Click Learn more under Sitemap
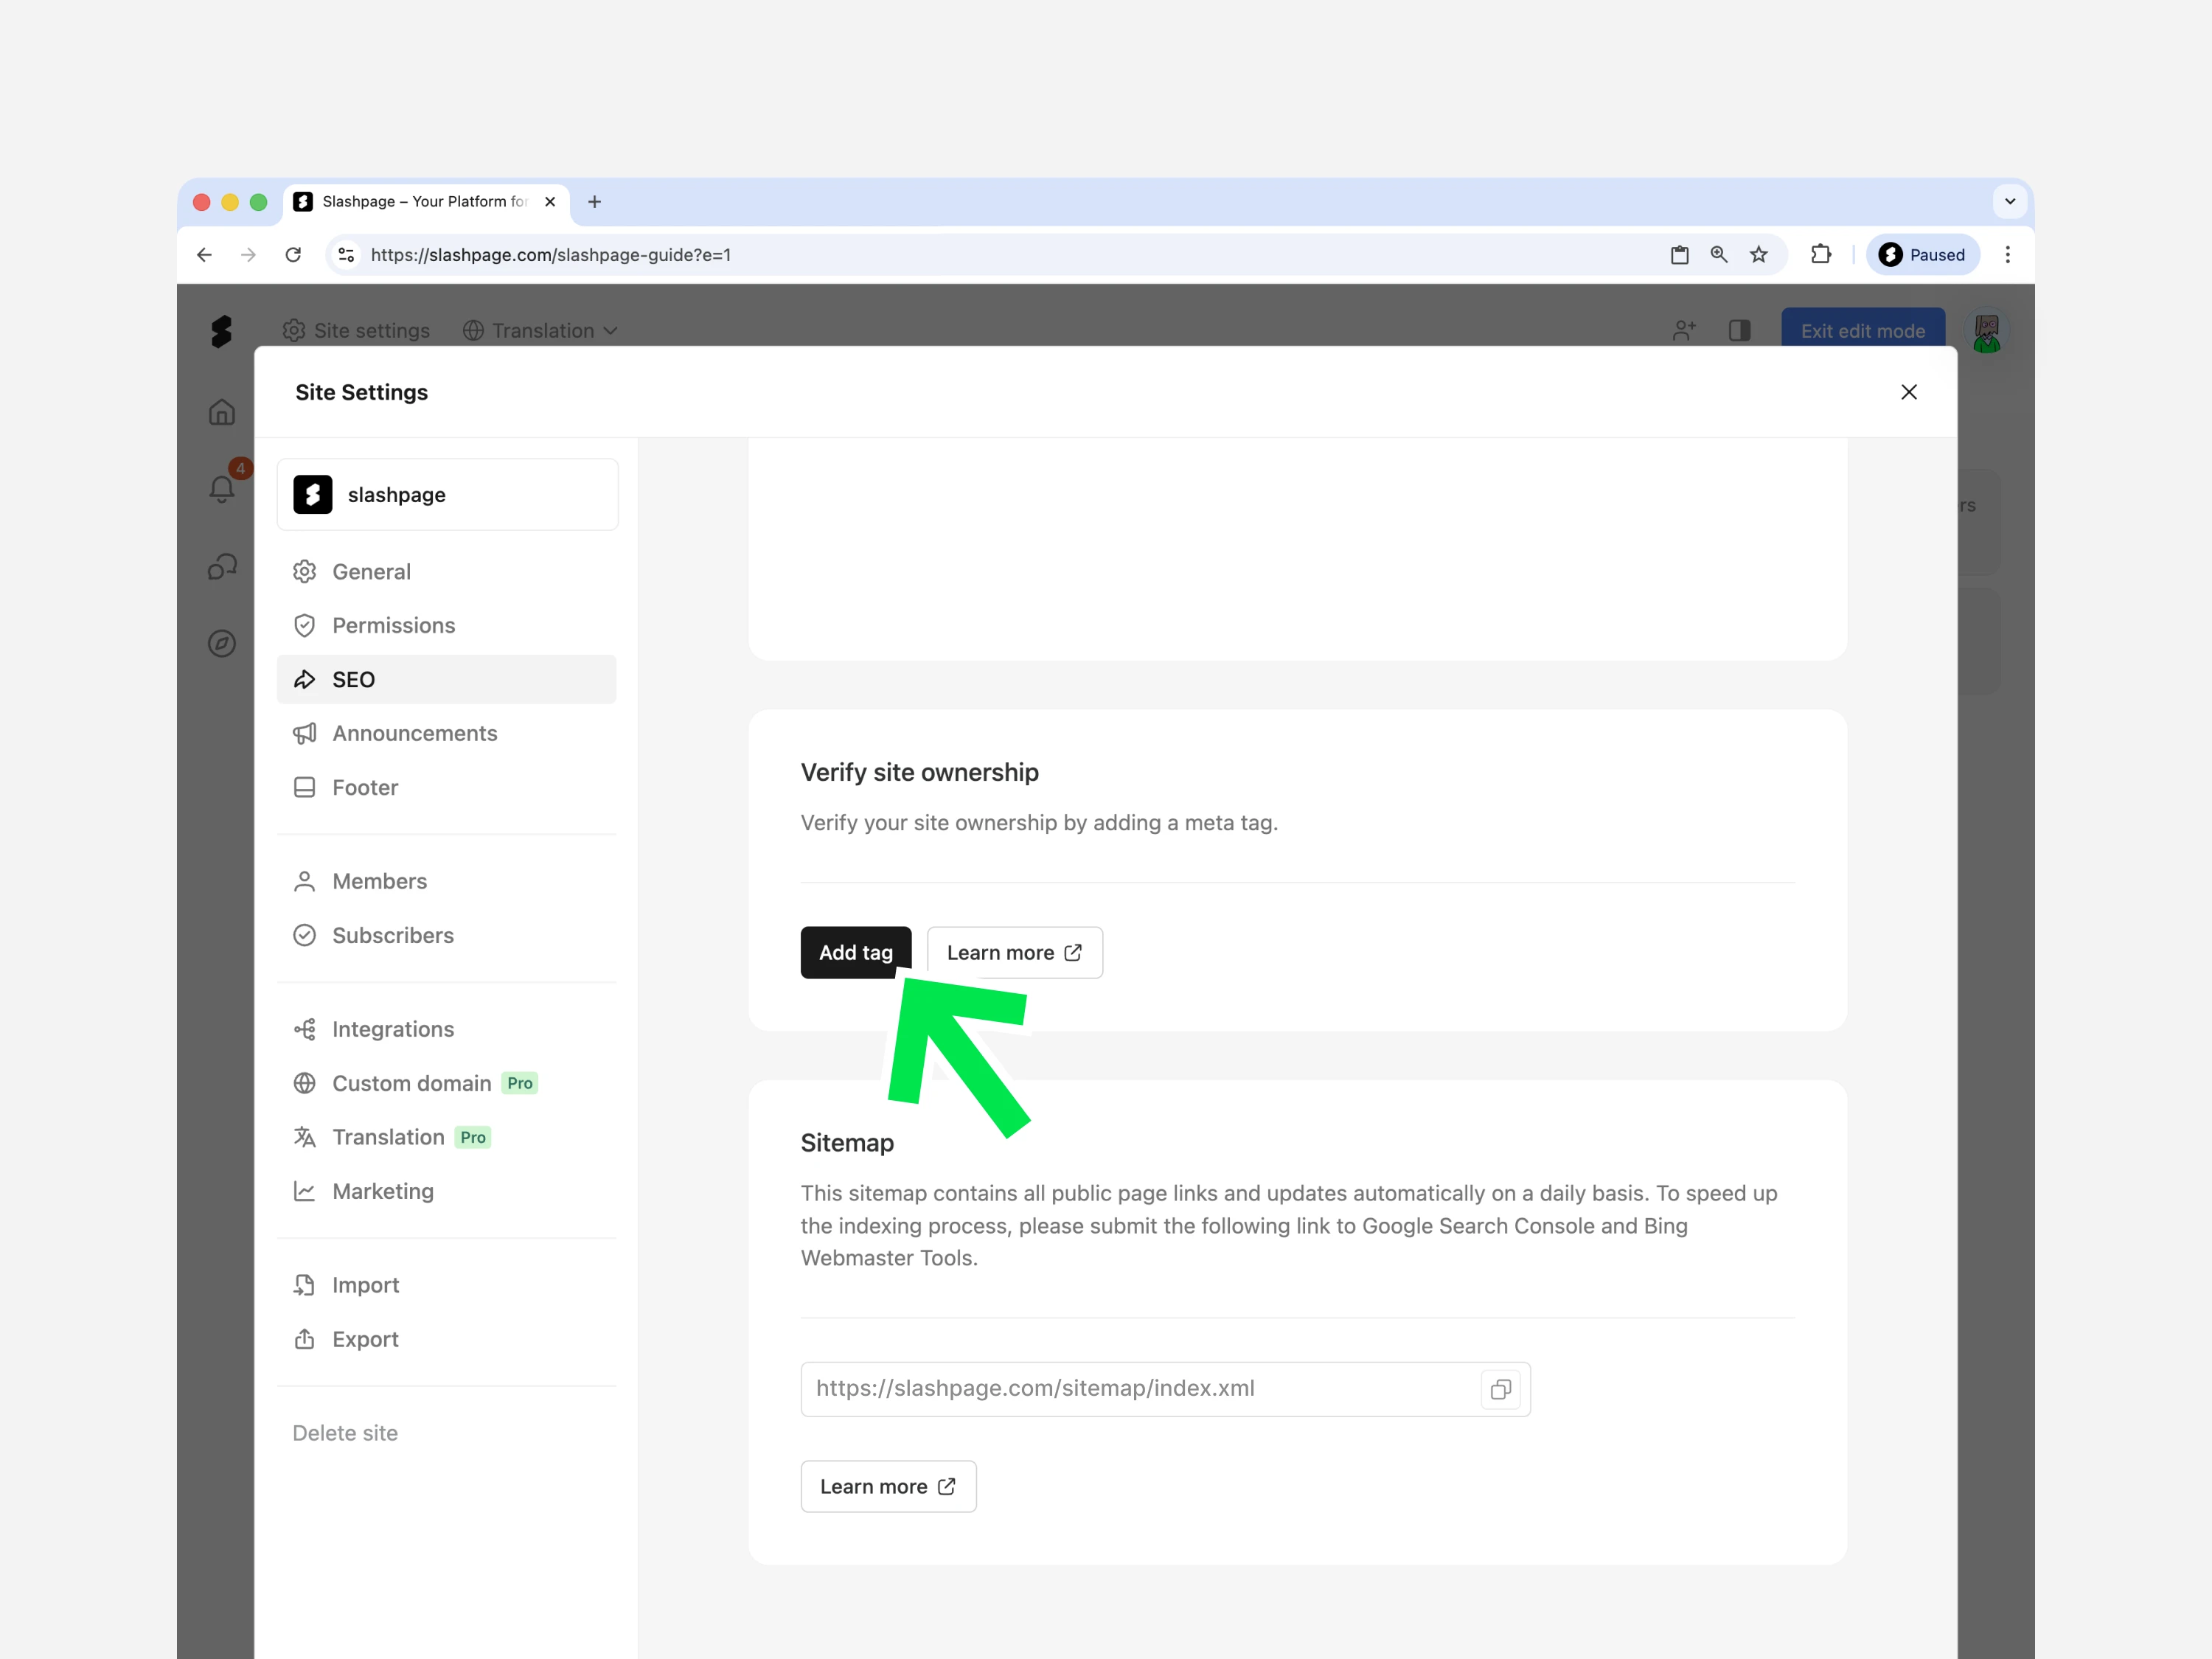 tap(888, 1486)
